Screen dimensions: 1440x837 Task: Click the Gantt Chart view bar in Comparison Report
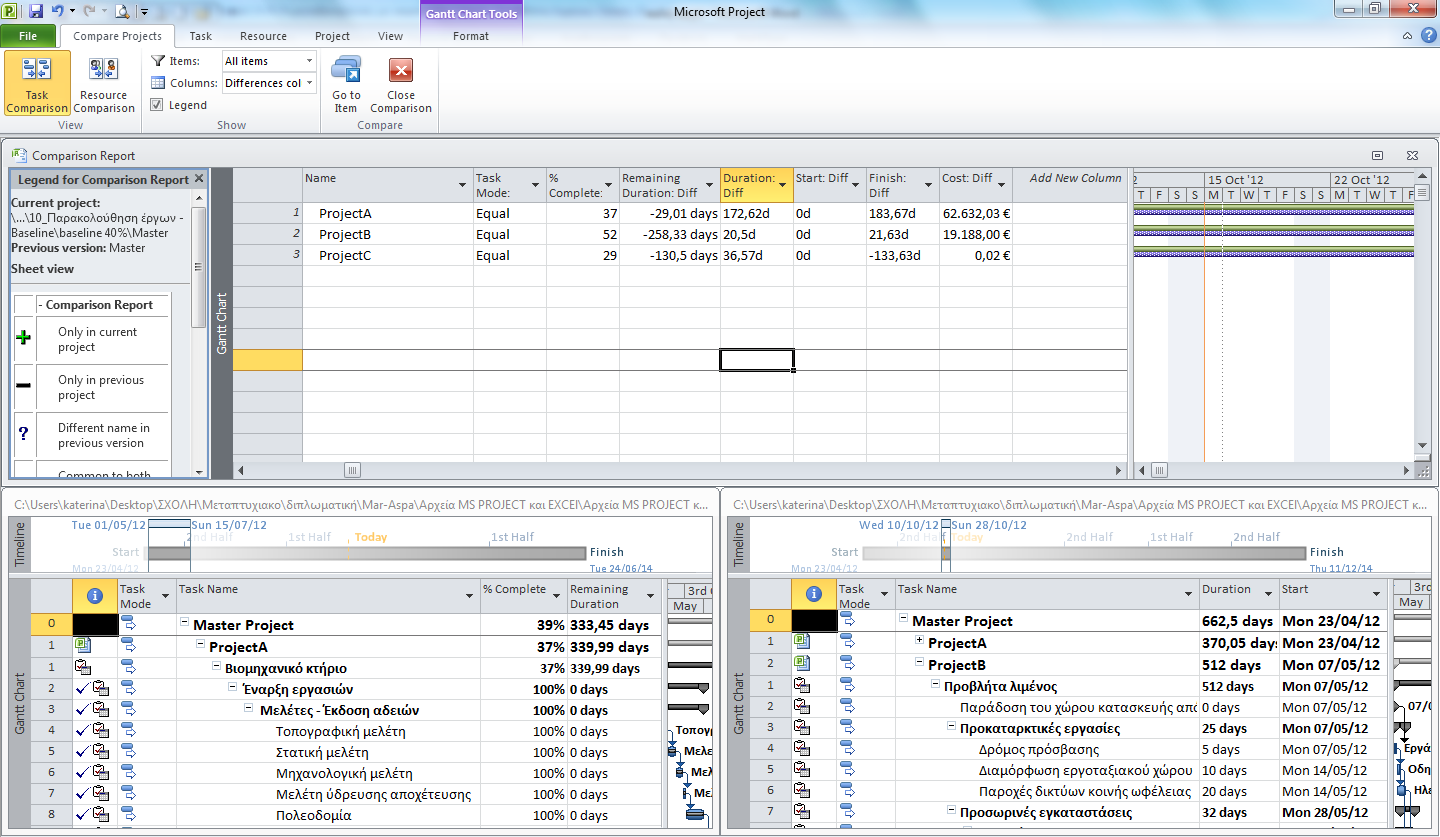click(222, 322)
